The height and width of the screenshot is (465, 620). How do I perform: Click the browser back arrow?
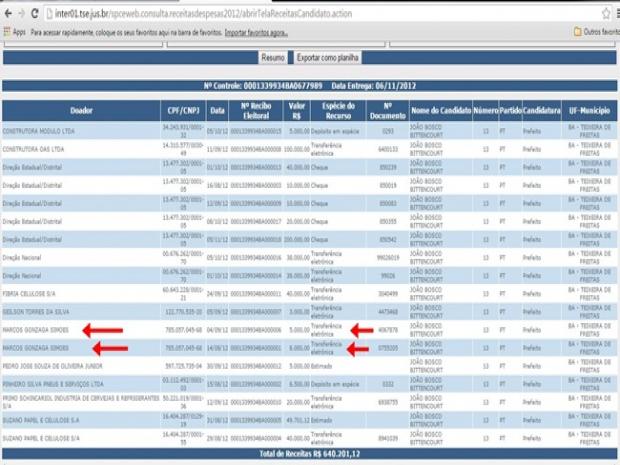[x=7, y=14]
